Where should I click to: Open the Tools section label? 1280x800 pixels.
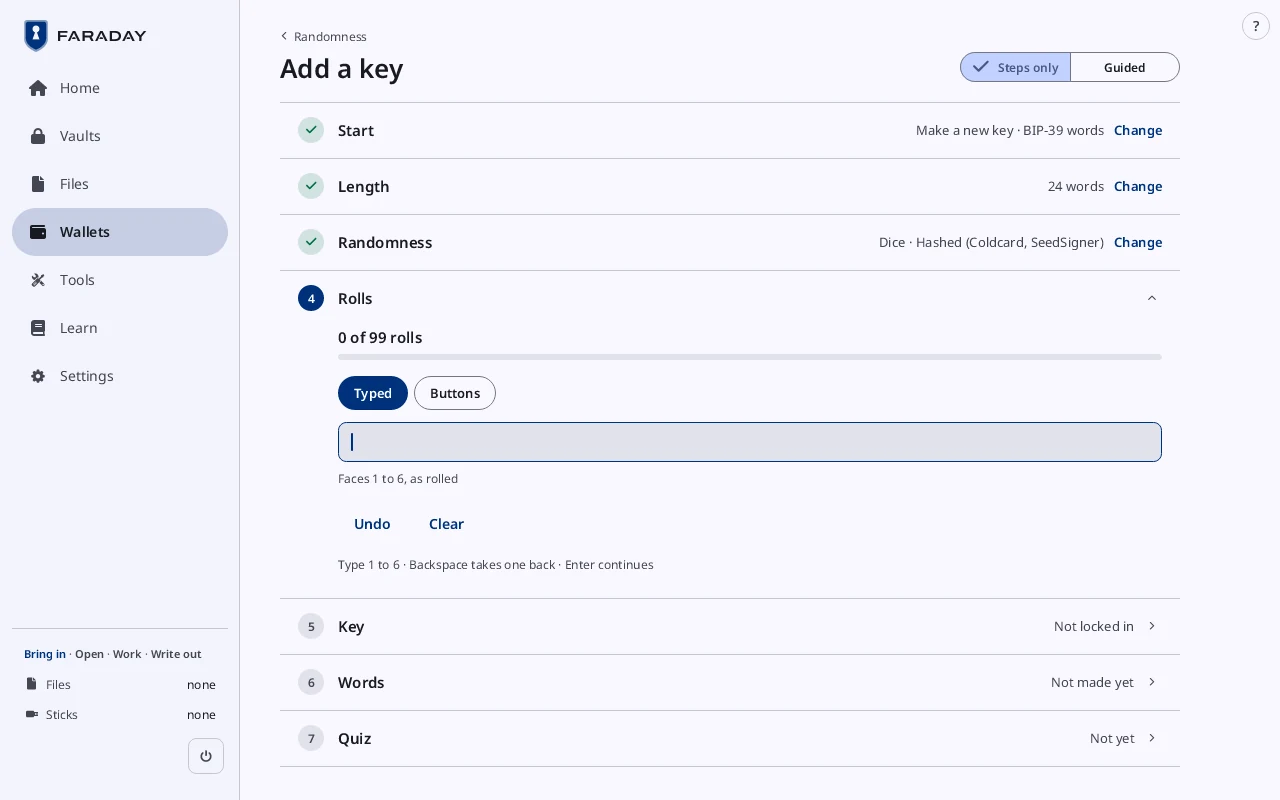[77, 280]
